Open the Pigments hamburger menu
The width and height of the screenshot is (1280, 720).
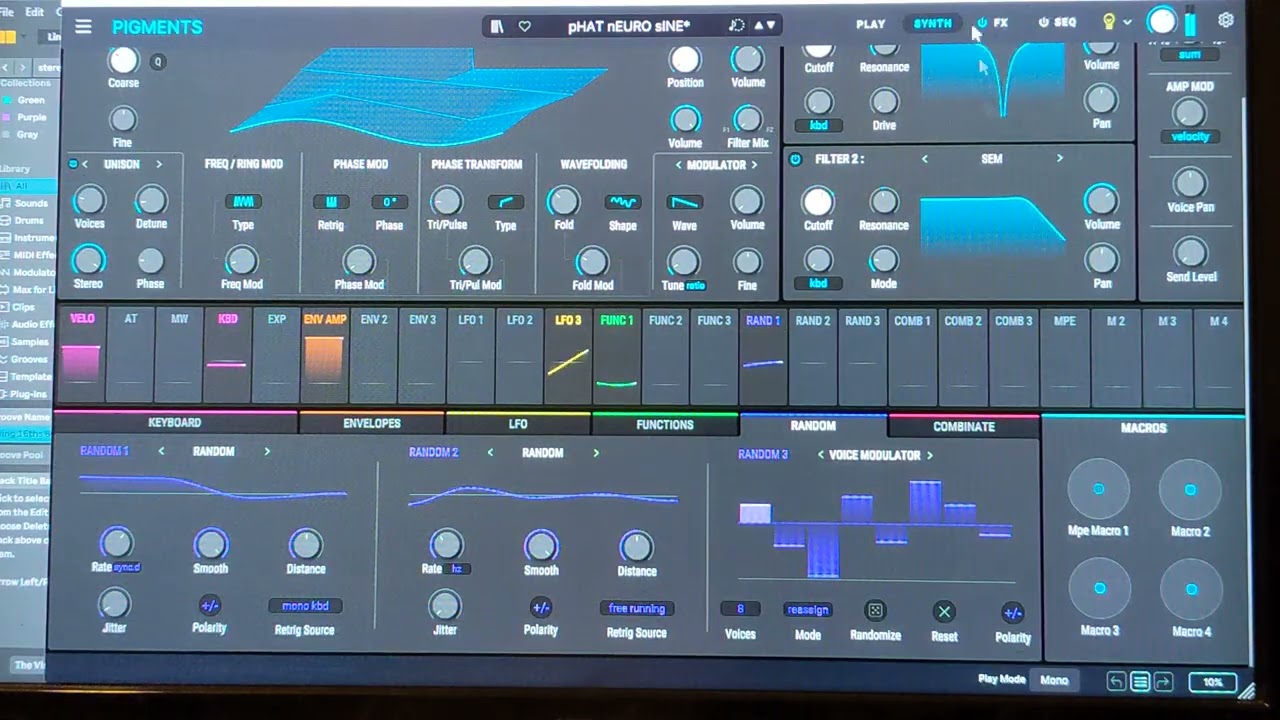click(x=83, y=27)
